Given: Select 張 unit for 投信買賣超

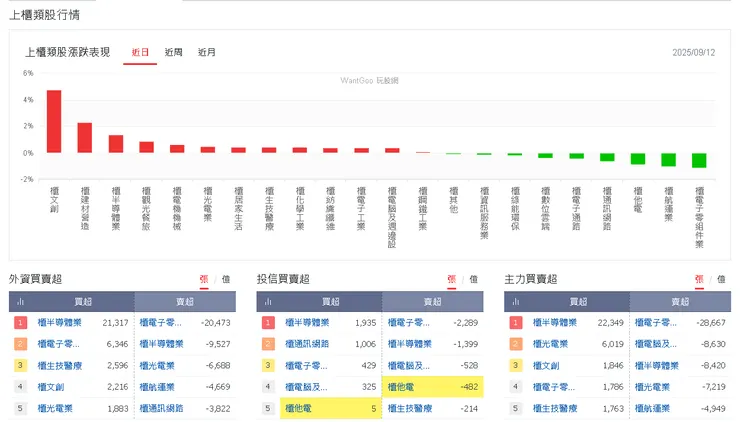Looking at the screenshot, I should [452, 279].
